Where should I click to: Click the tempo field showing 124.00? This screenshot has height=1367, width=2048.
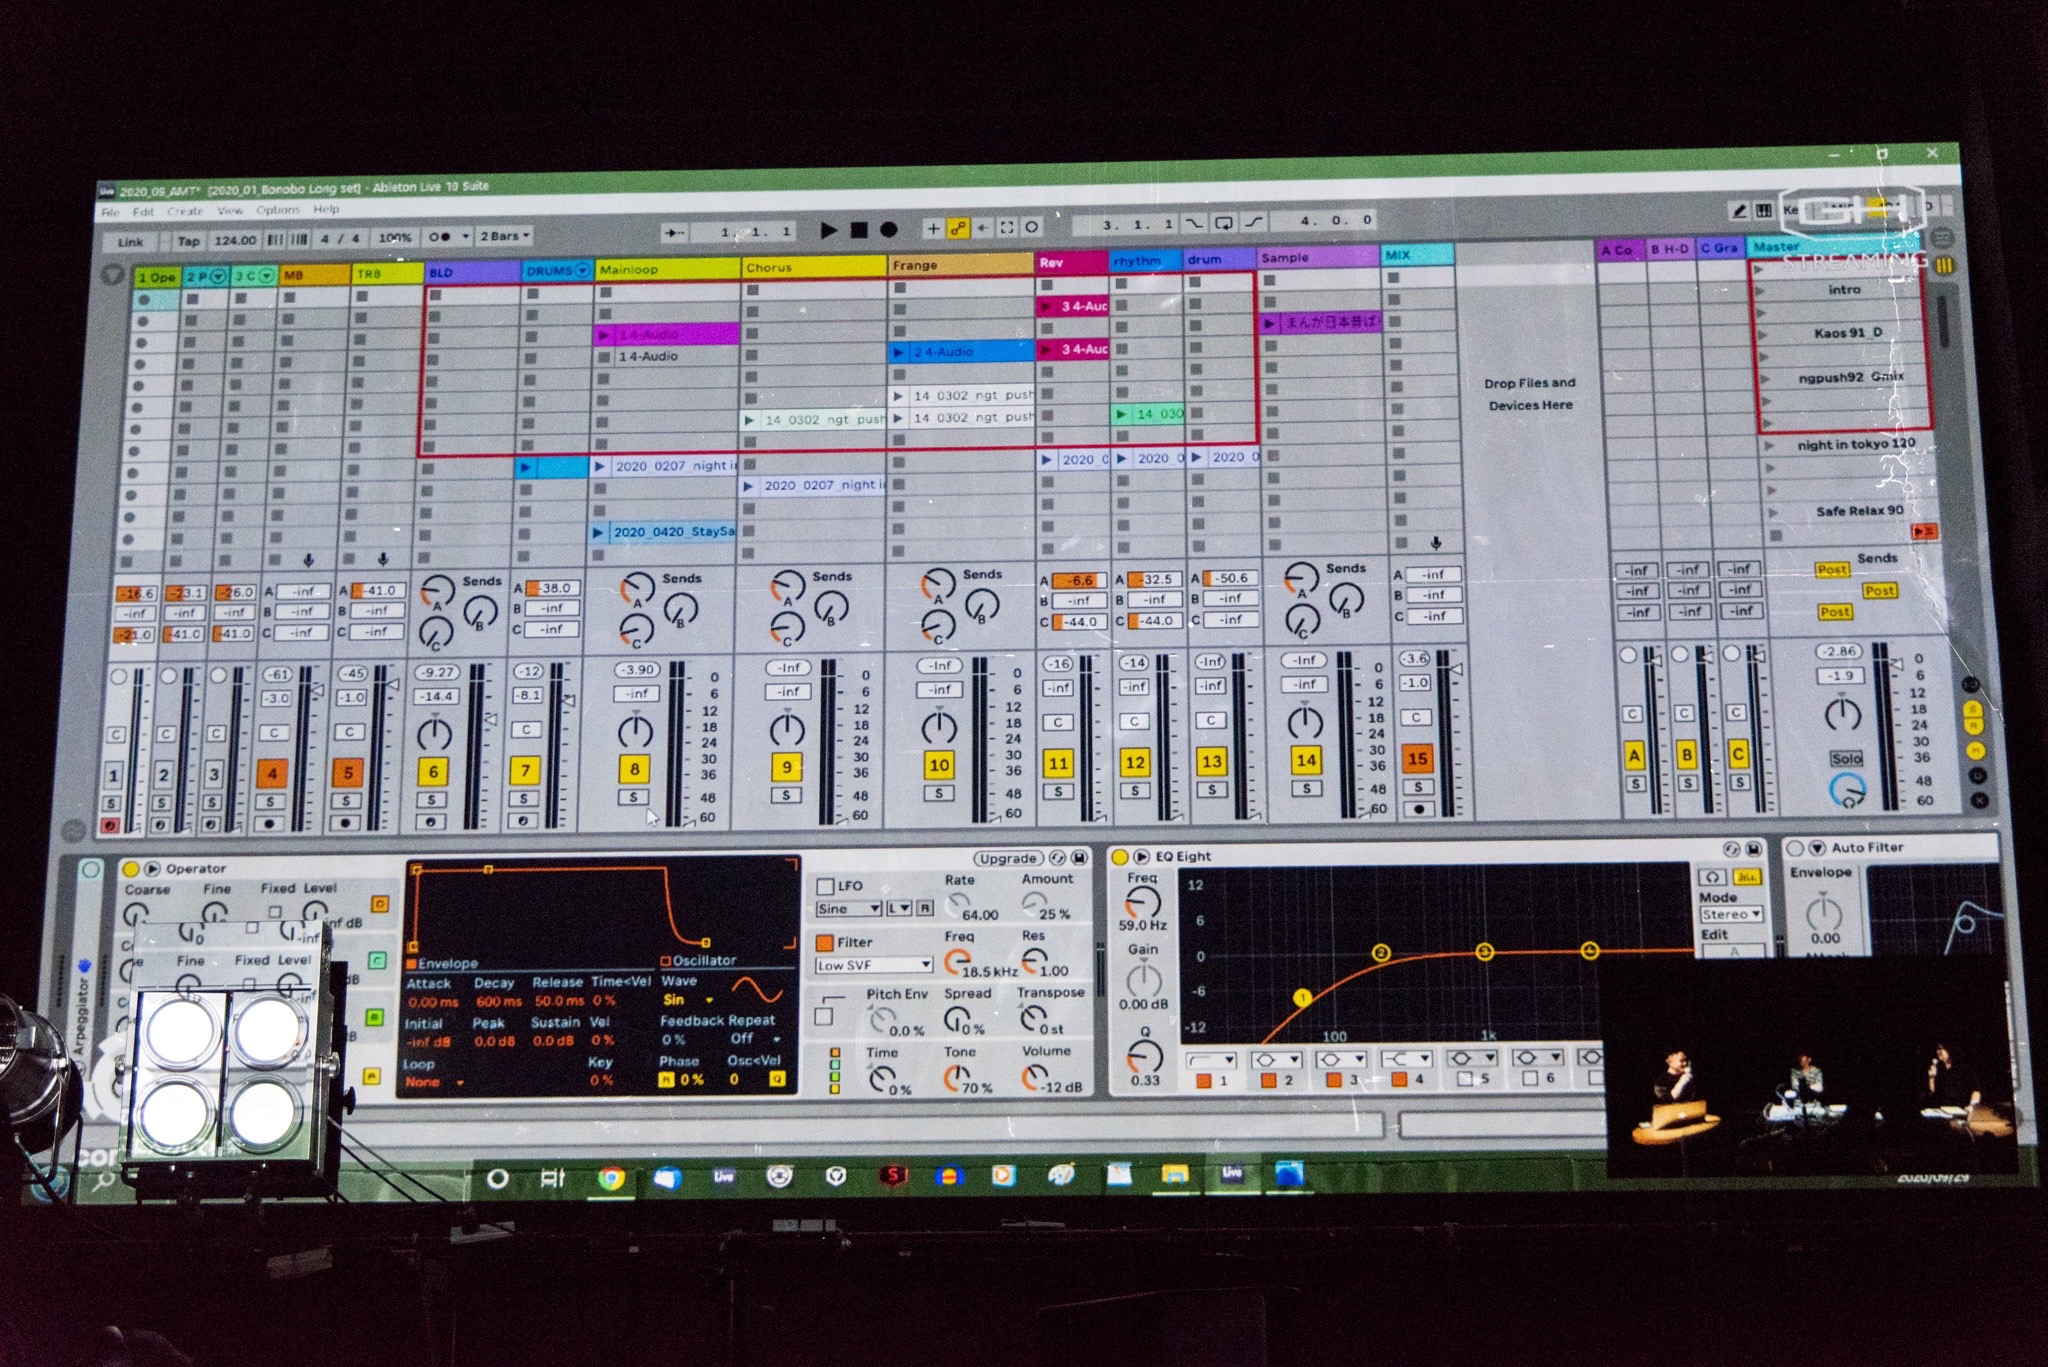[x=235, y=240]
